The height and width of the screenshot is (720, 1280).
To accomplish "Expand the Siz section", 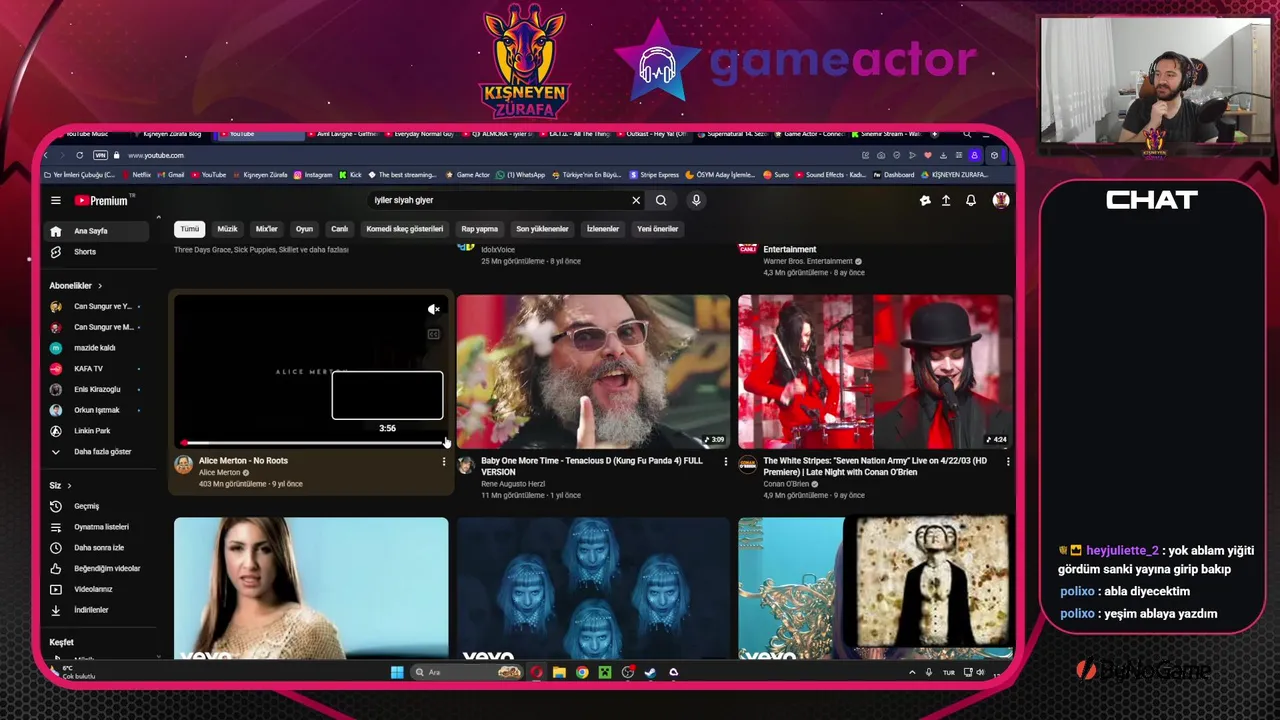I will [x=60, y=485].
